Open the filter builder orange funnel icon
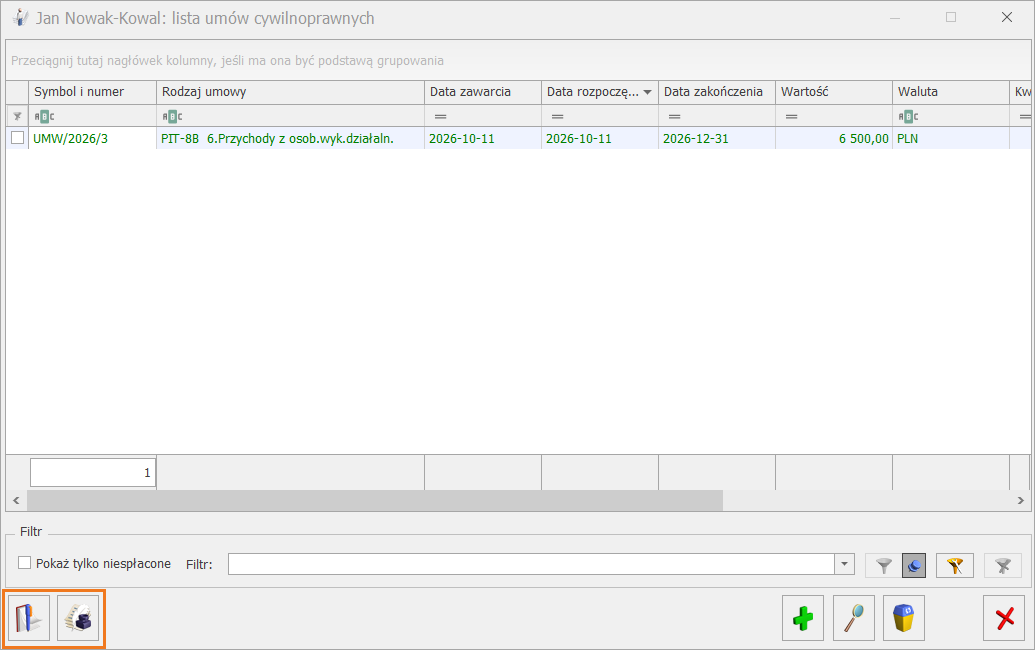This screenshot has width=1035, height=650. click(x=955, y=566)
